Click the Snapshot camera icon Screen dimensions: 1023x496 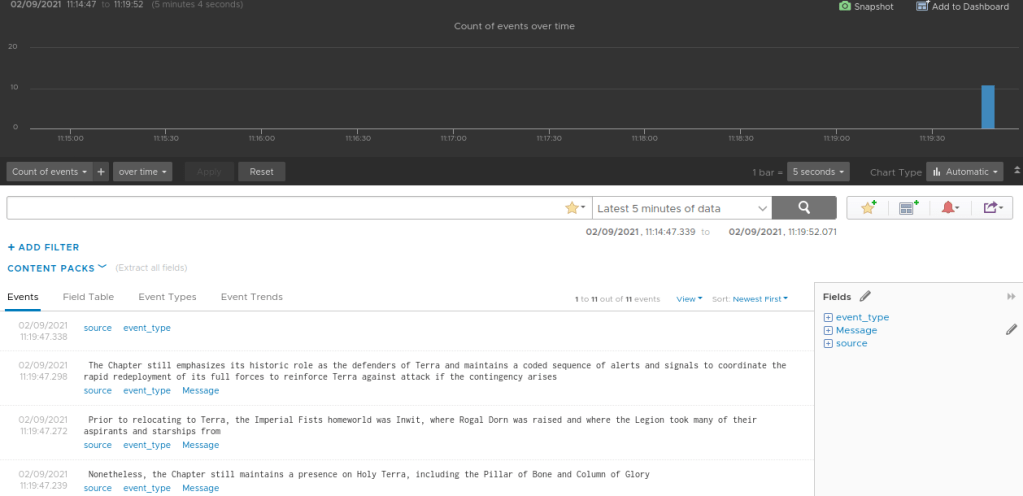click(x=844, y=6)
